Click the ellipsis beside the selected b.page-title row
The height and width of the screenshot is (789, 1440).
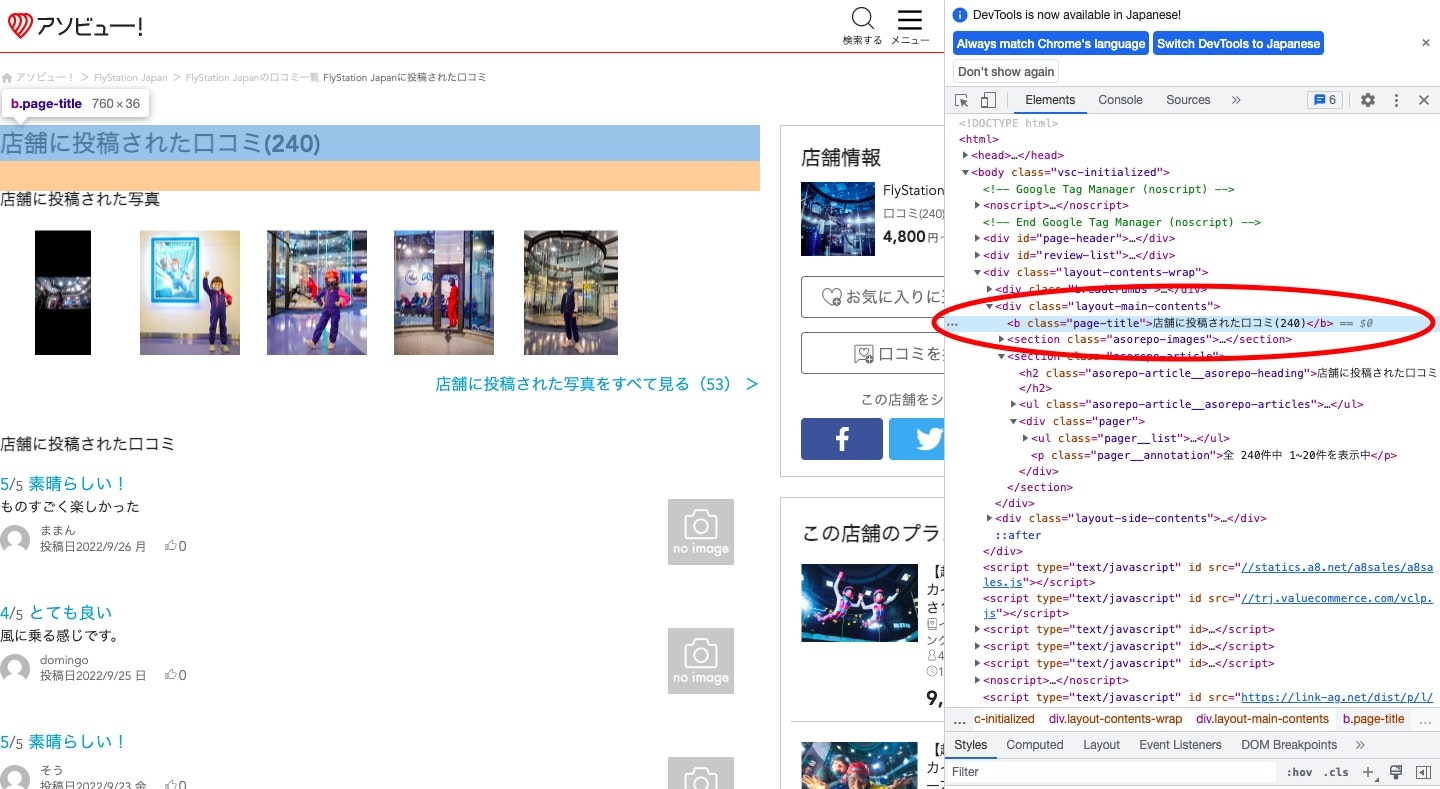pos(953,324)
